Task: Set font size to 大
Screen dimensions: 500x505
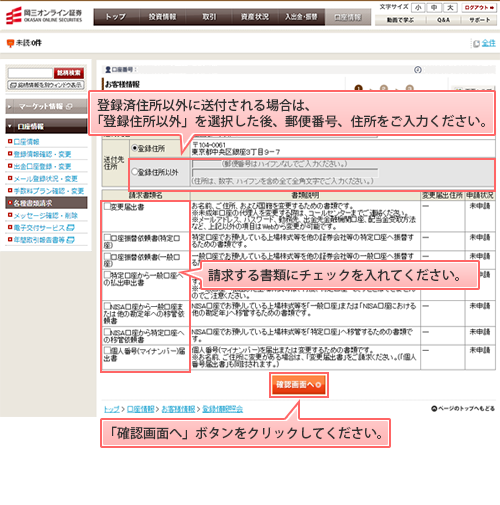Action: tap(450, 8)
